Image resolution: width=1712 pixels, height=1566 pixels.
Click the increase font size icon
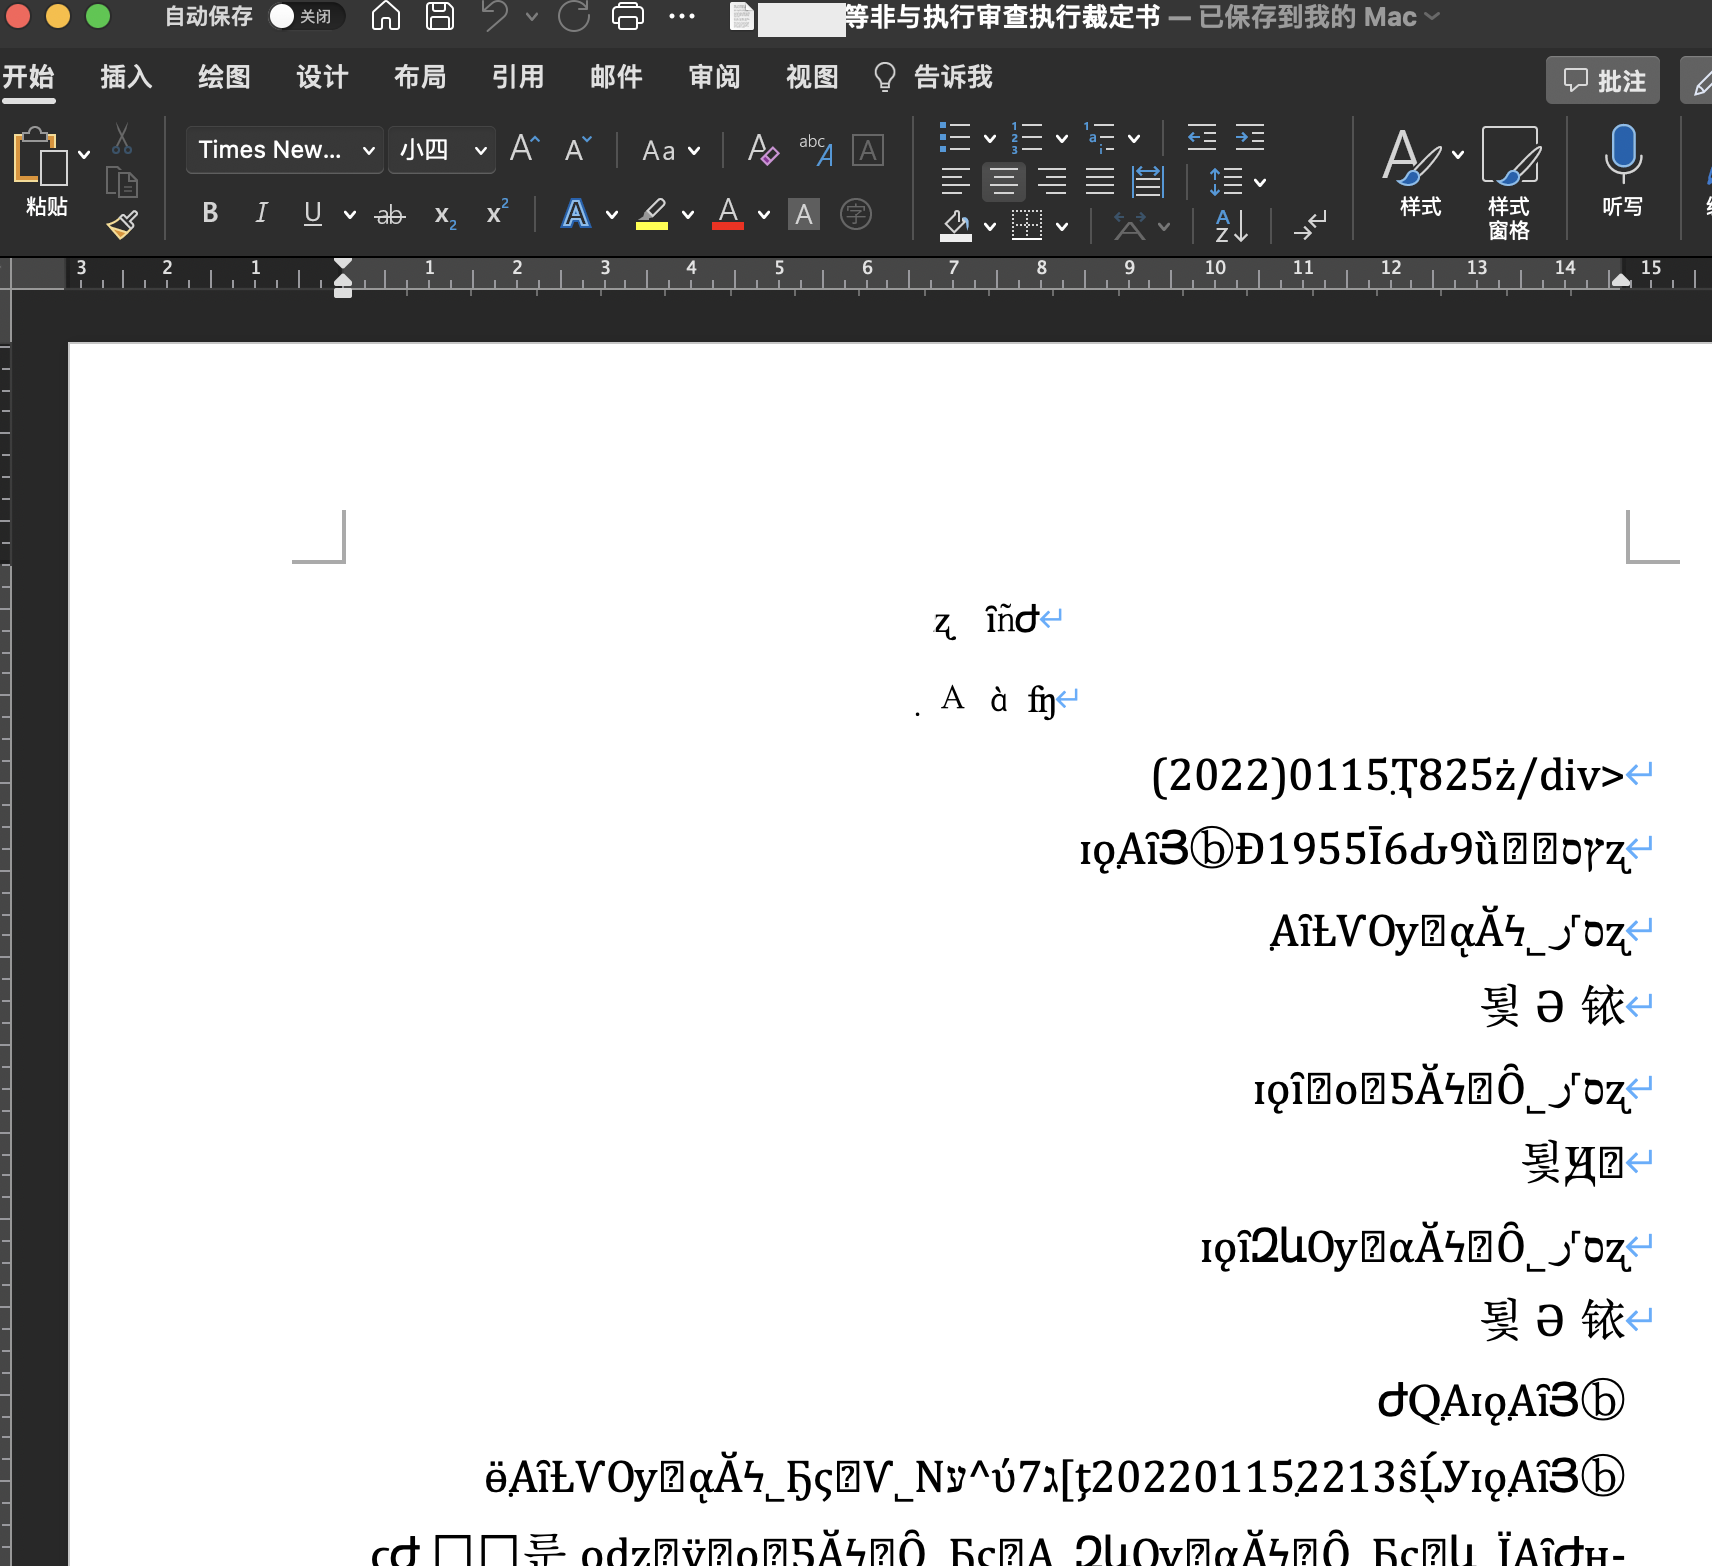pyautogui.click(x=524, y=150)
